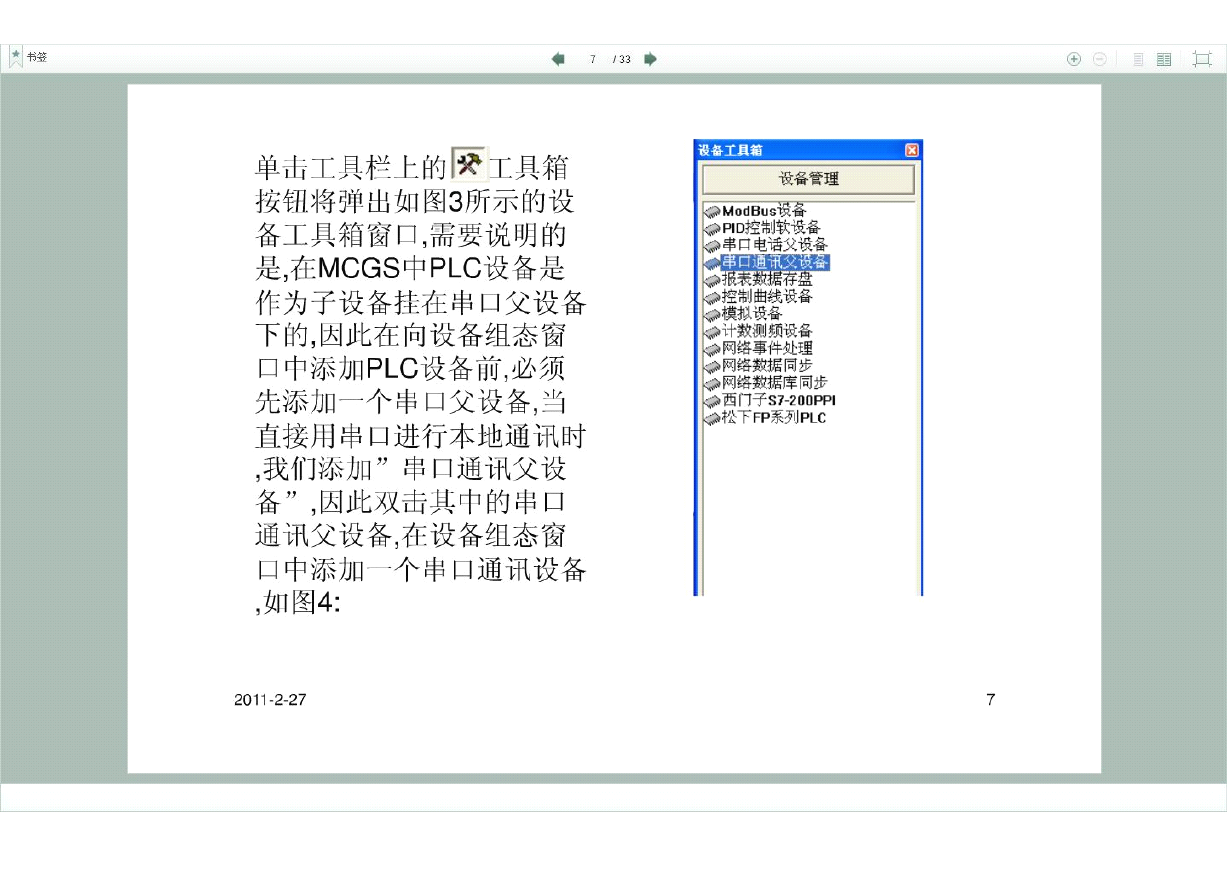Close the 设备工具箱 window
This screenshot has height=869, width=1228.
(911, 150)
